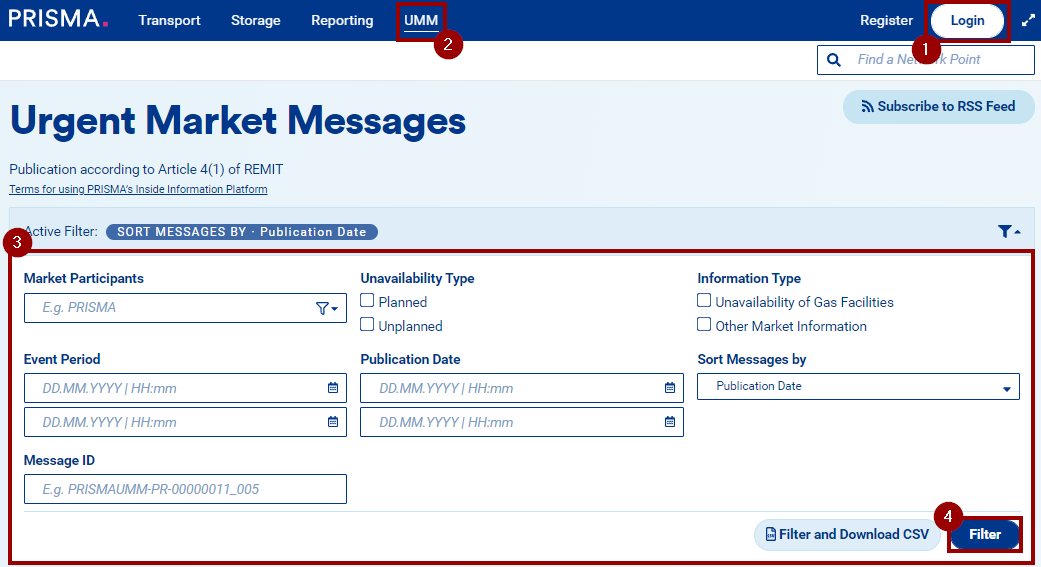Open calendar for Event Period end date
1041x567 pixels.
(333, 422)
